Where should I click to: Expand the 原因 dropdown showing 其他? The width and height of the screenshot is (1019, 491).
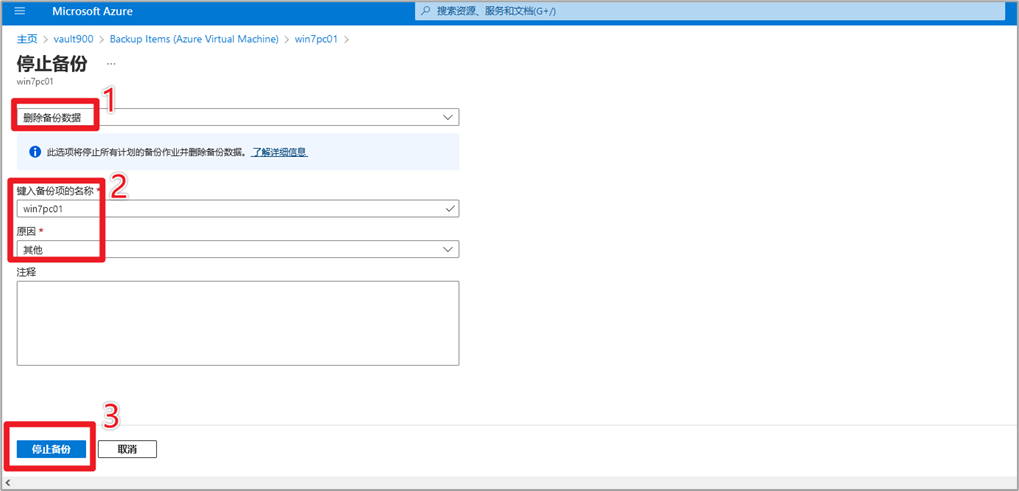point(238,249)
